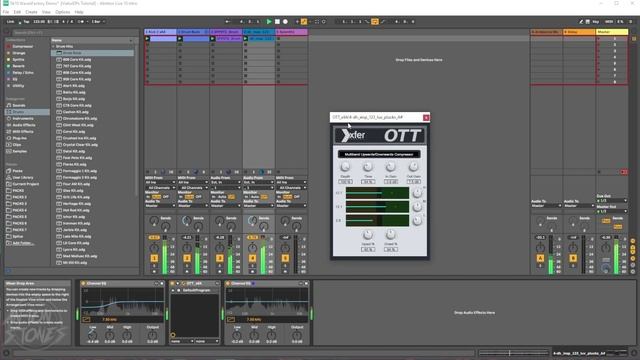The image size is (640, 360).
Task: Close the OTT plugin window
Action: [x=426, y=118]
